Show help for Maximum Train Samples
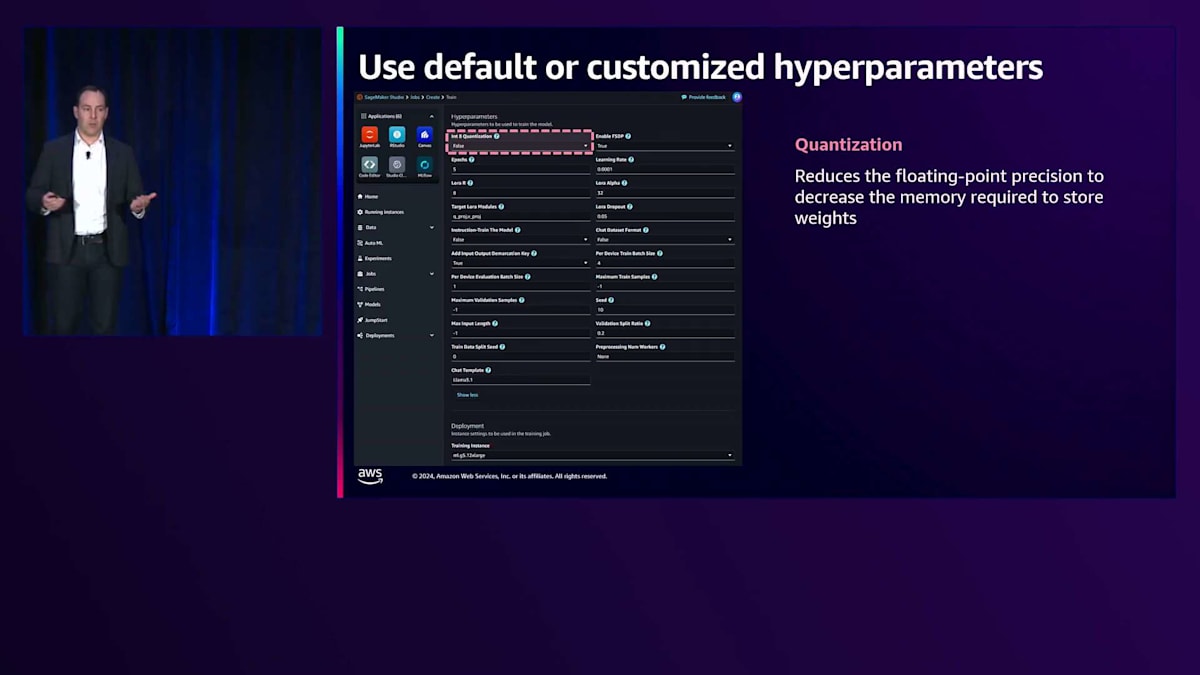This screenshot has height=675, width=1200. pos(654,277)
